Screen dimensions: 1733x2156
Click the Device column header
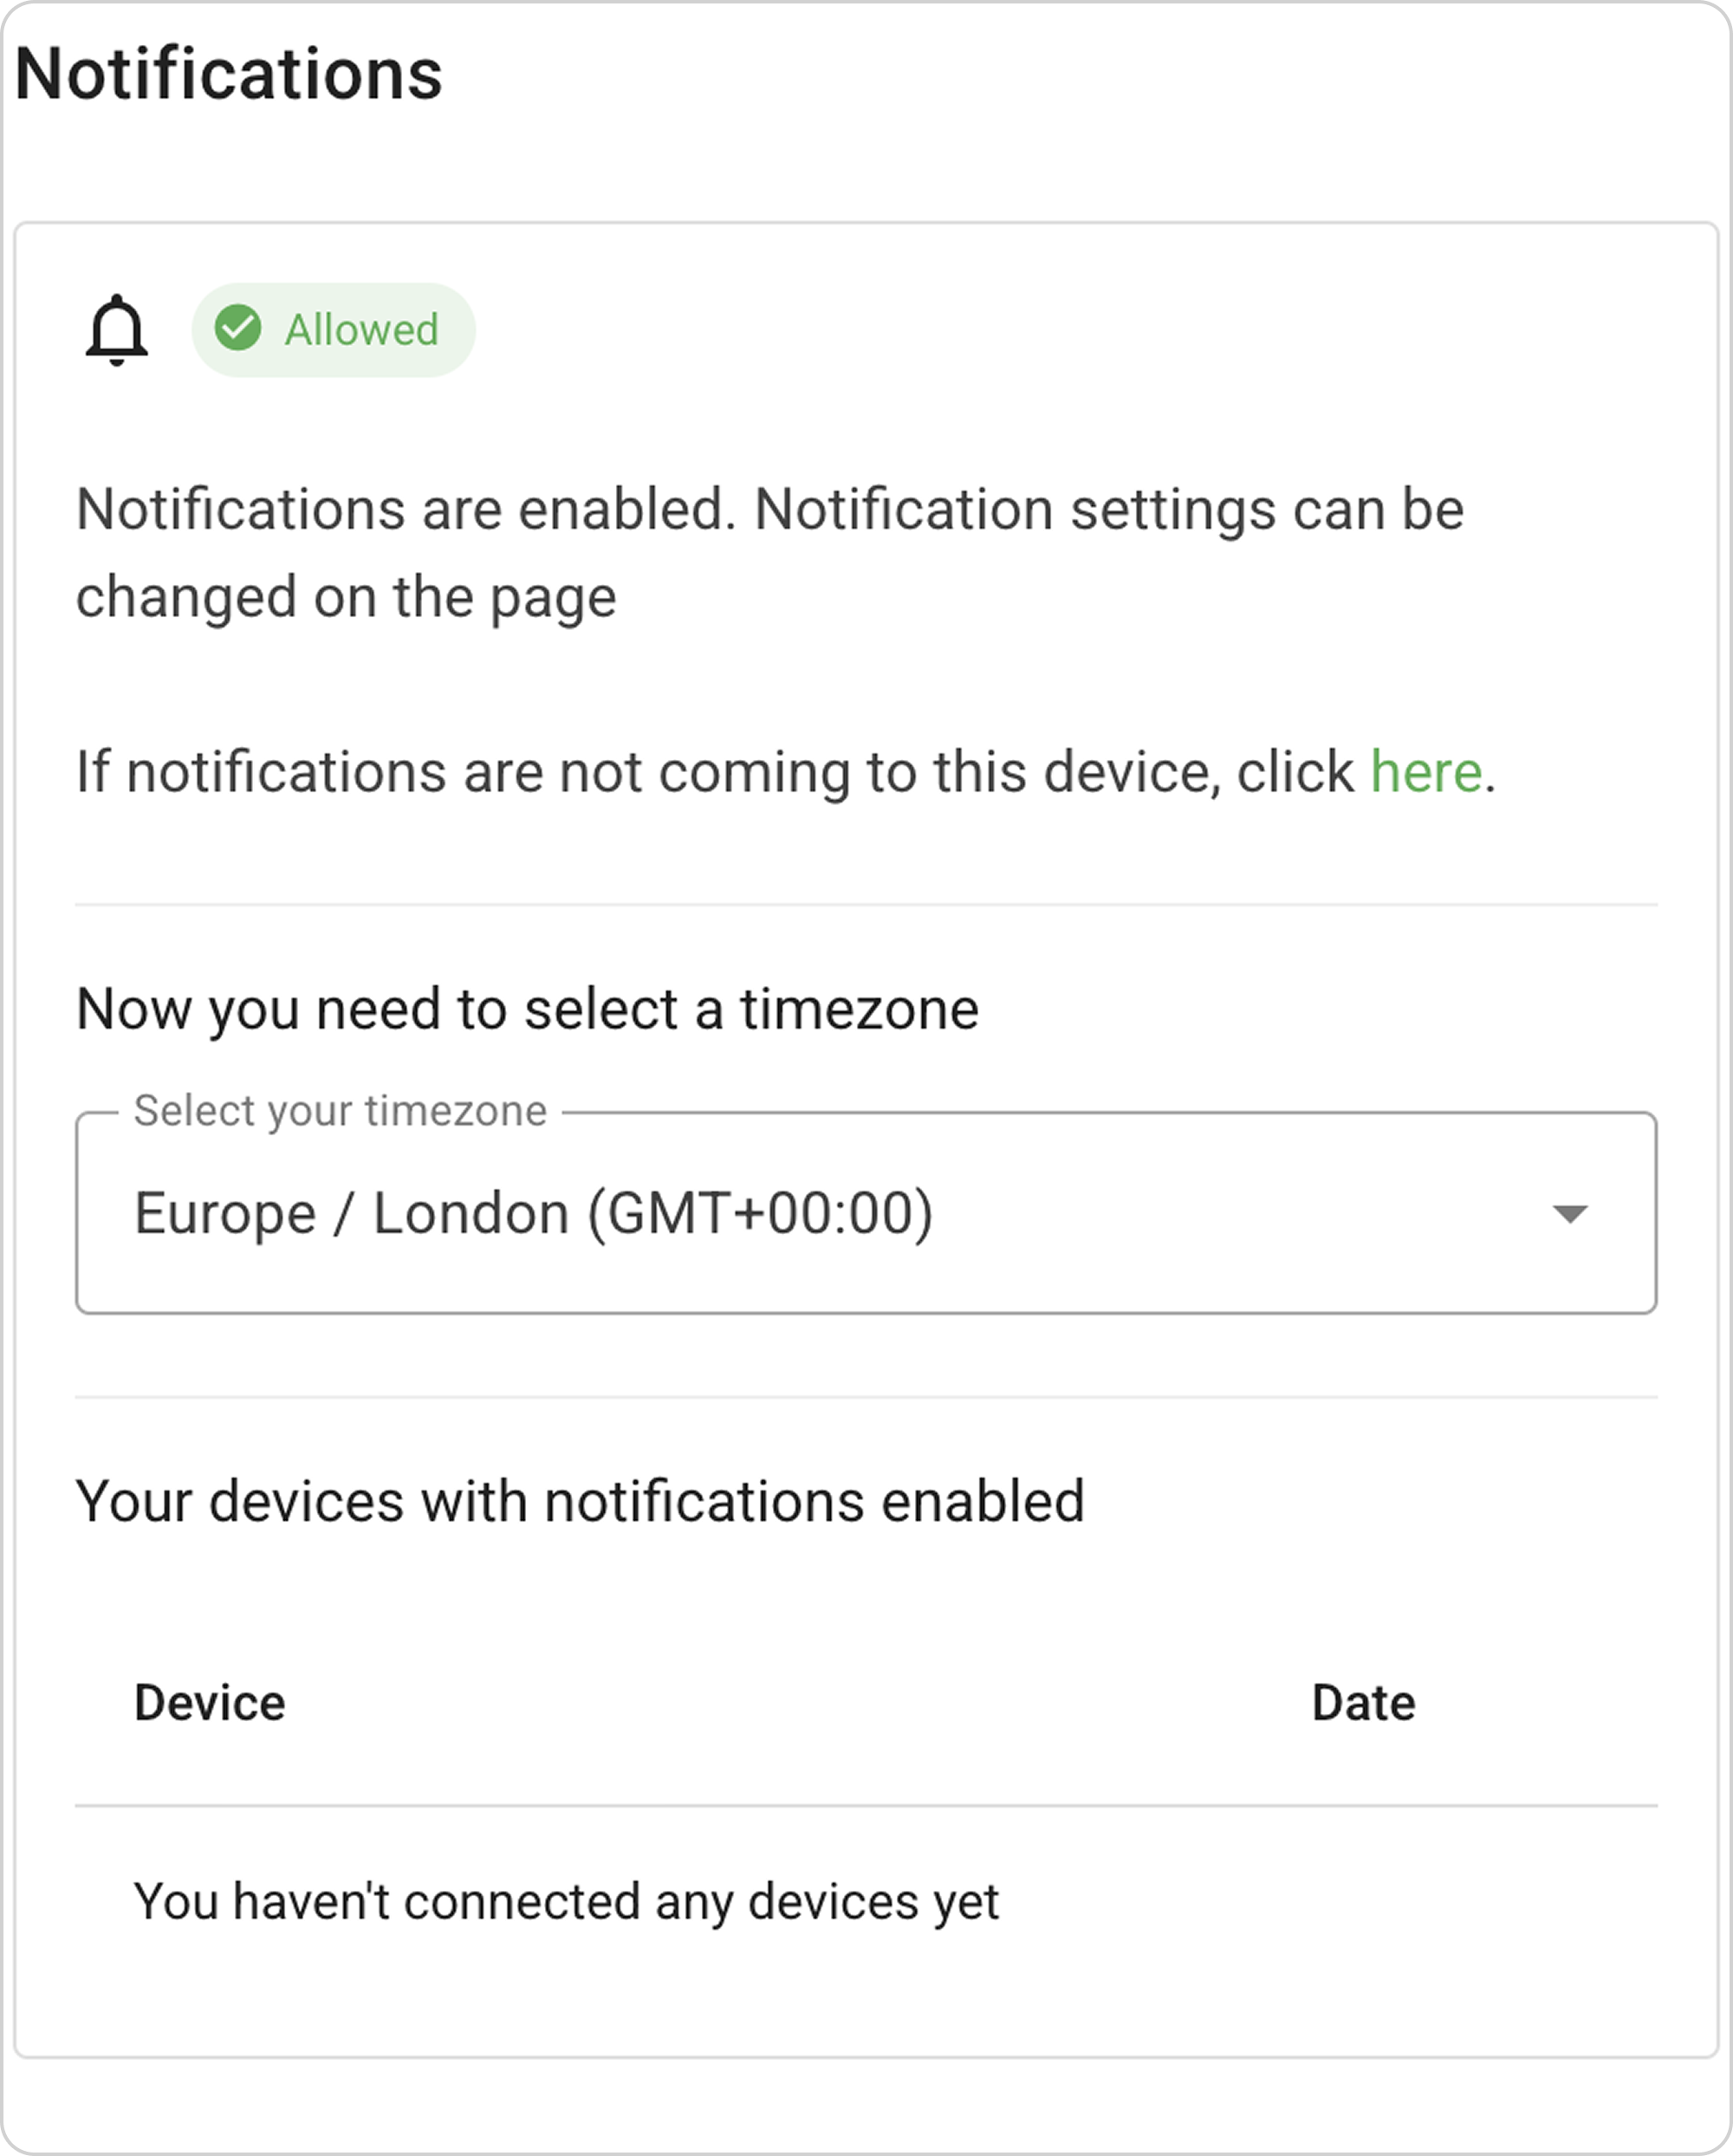210,1703
